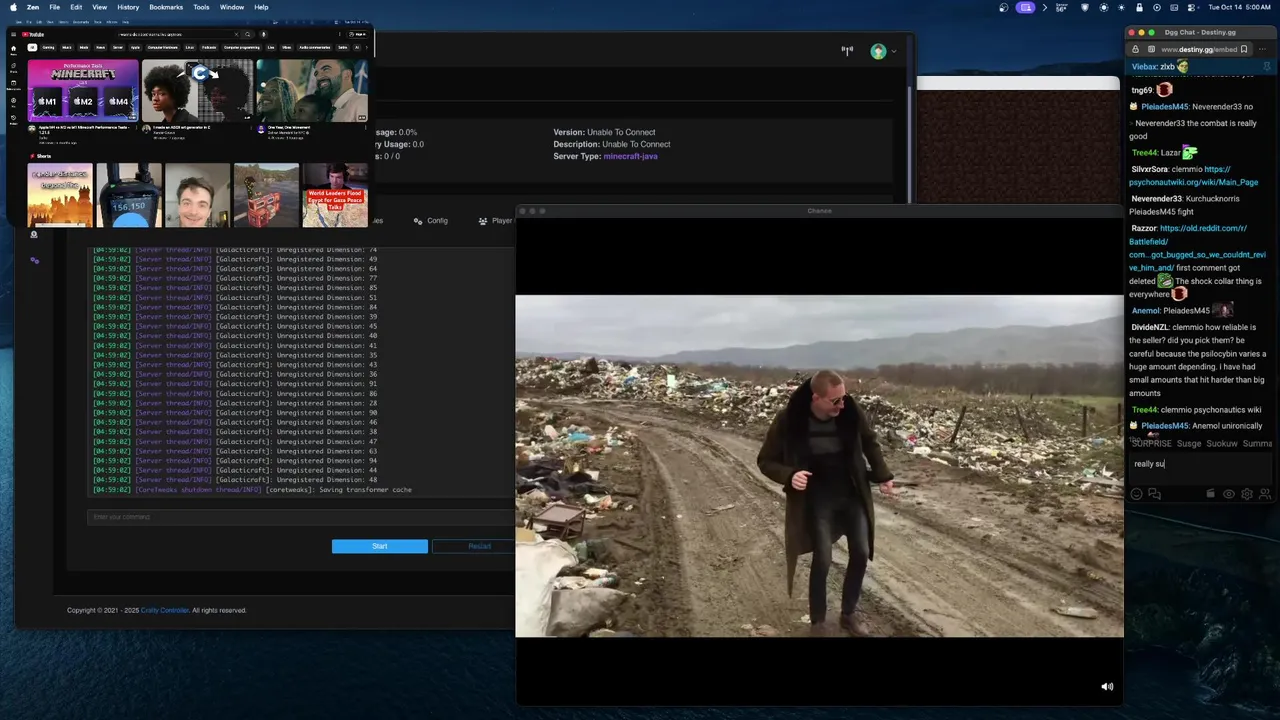Open the History menu

128,7
